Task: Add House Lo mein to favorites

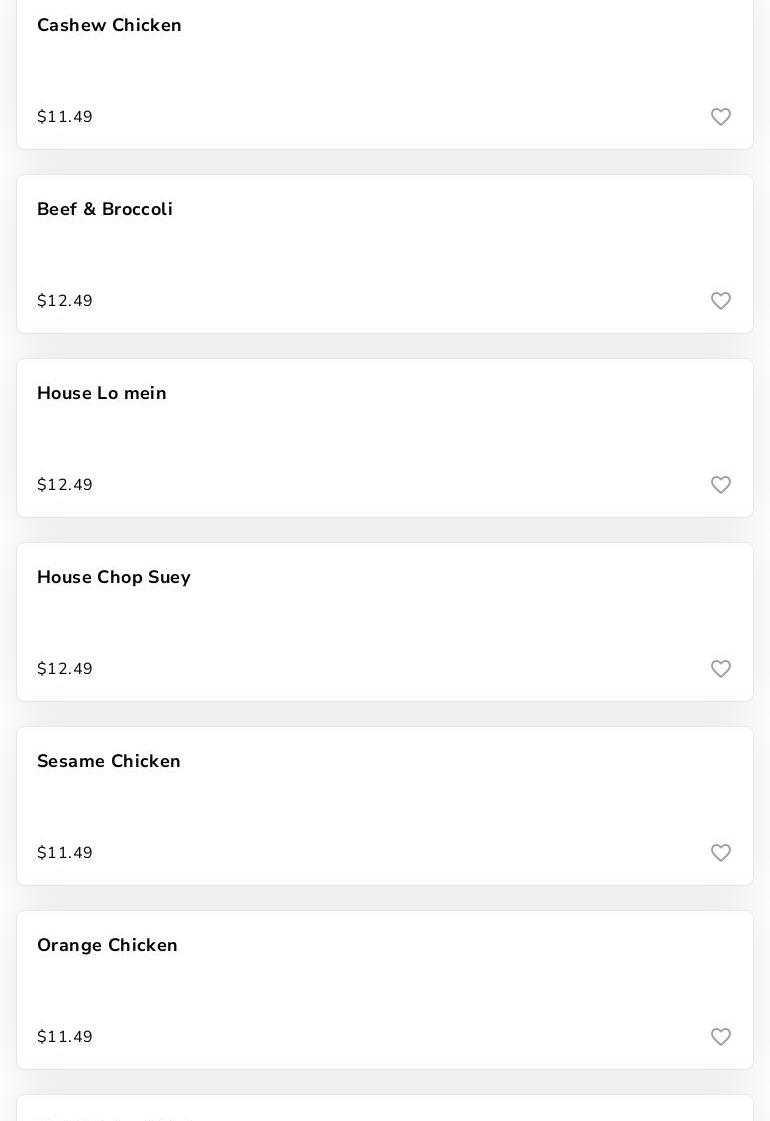Action: (x=721, y=485)
